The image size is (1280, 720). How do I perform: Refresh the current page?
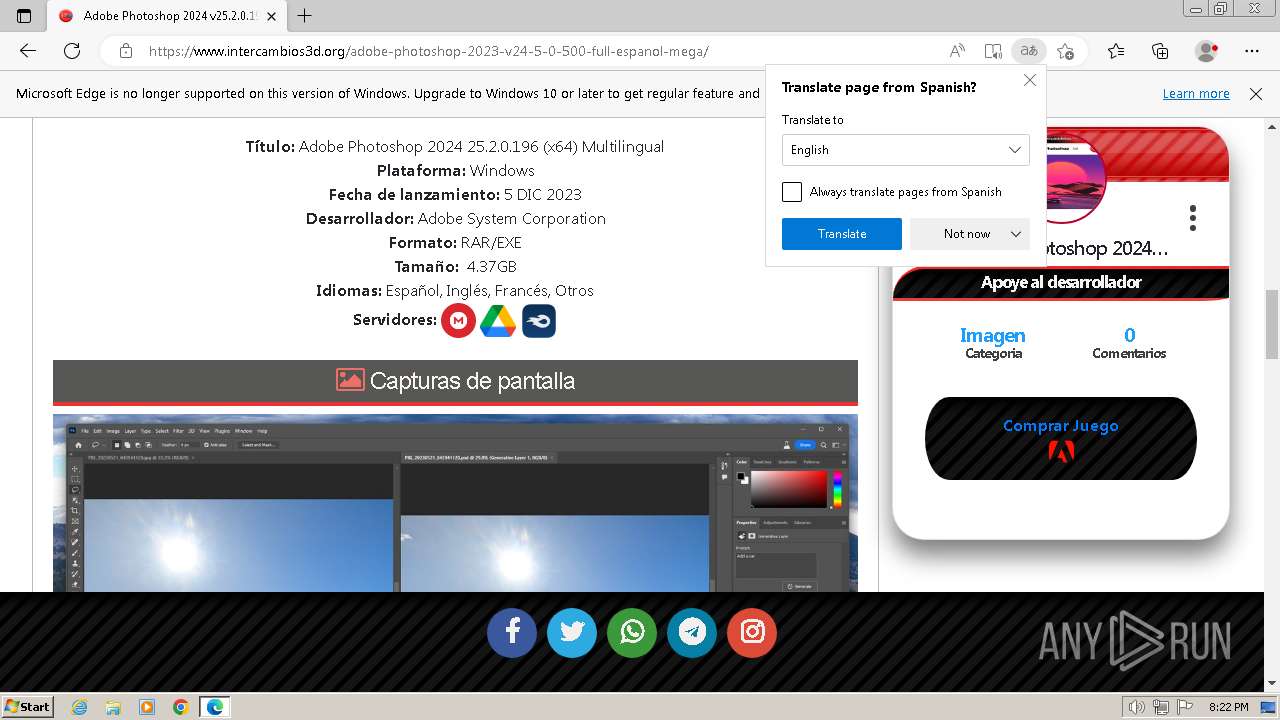72,51
